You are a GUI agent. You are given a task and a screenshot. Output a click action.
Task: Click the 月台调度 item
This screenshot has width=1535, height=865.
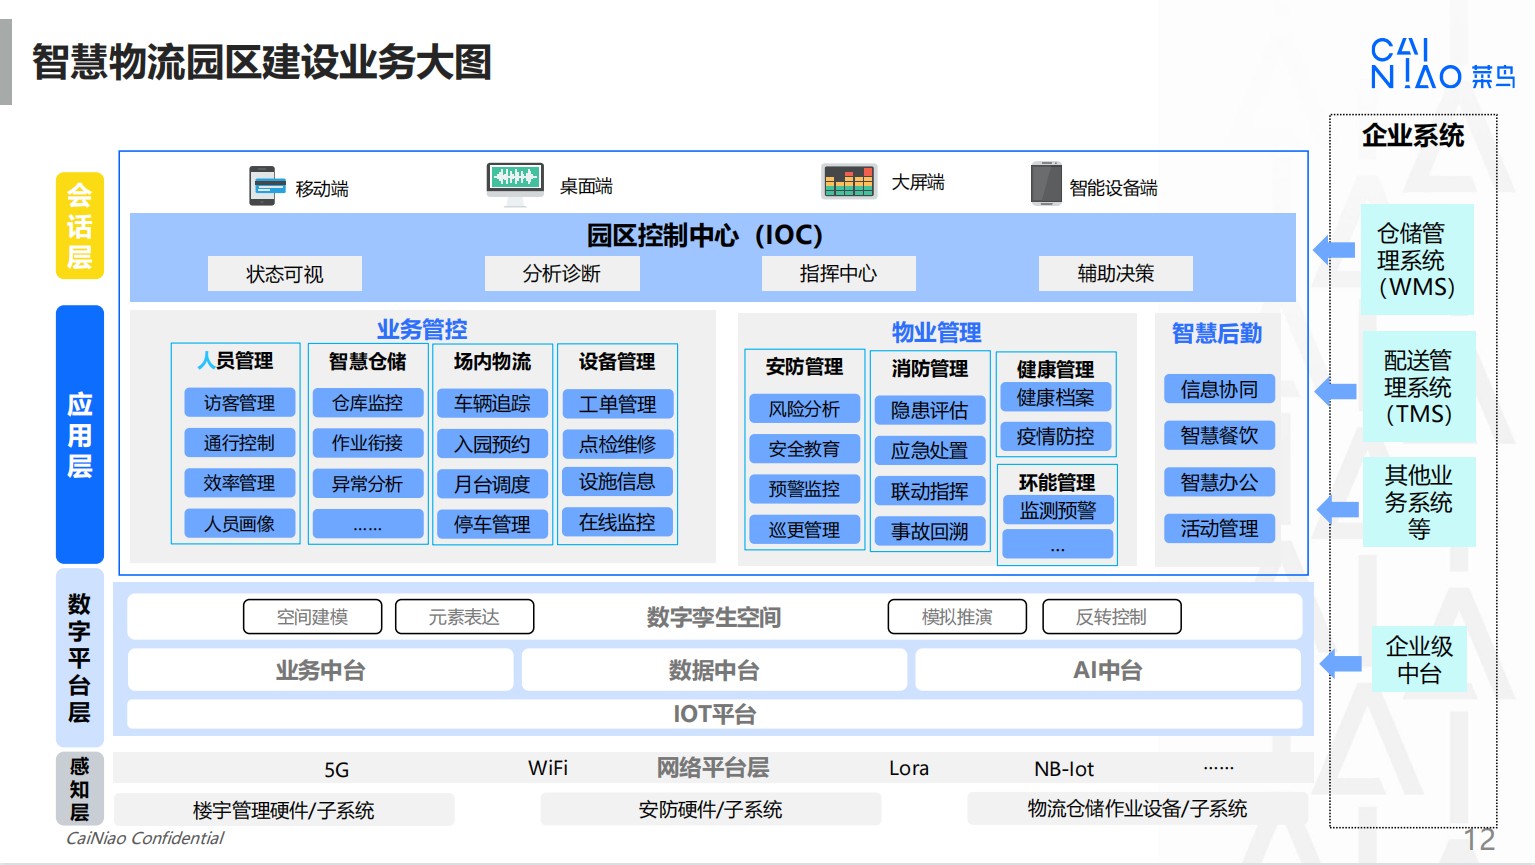(x=492, y=484)
